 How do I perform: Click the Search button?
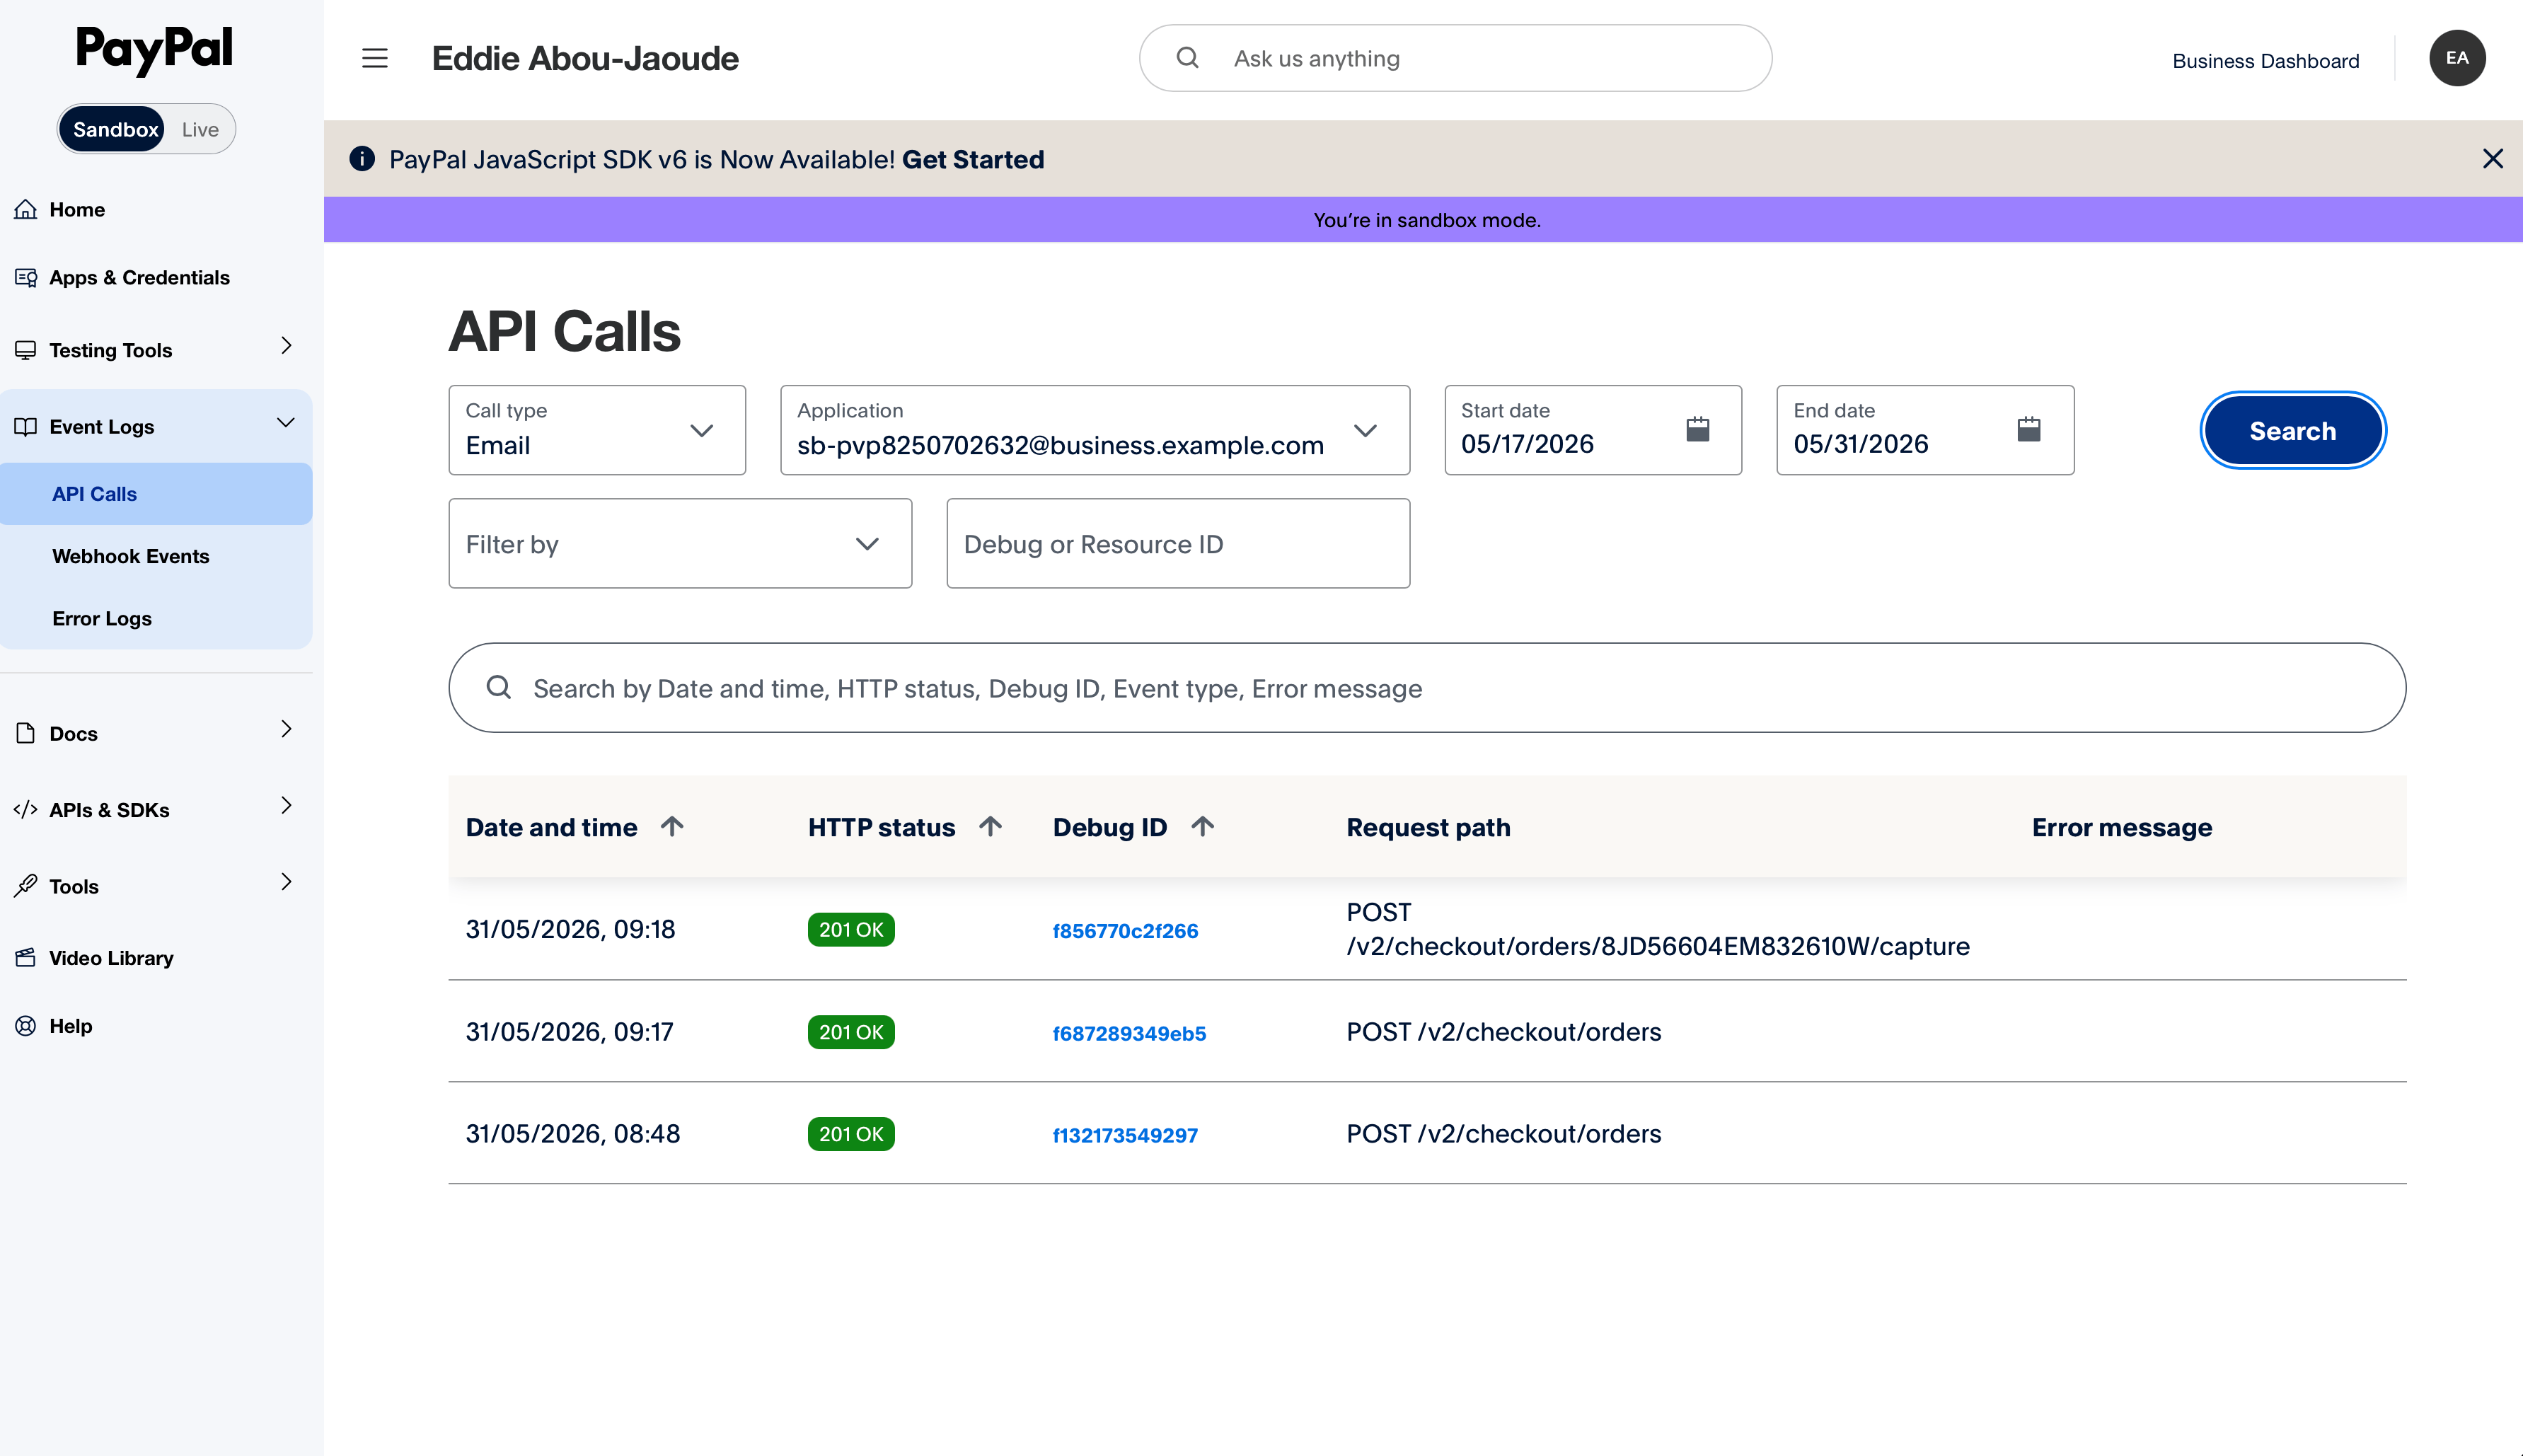click(2293, 430)
